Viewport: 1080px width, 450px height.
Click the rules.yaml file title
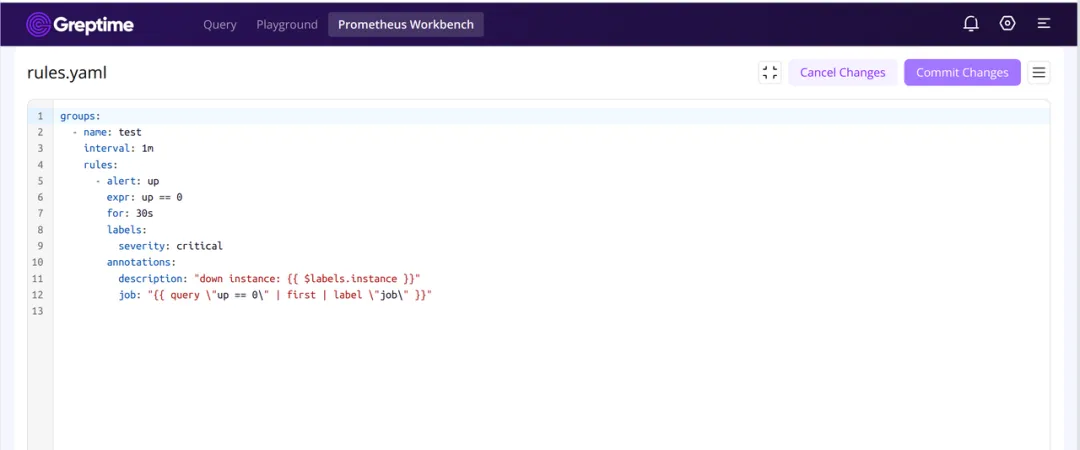(x=67, y=72)
